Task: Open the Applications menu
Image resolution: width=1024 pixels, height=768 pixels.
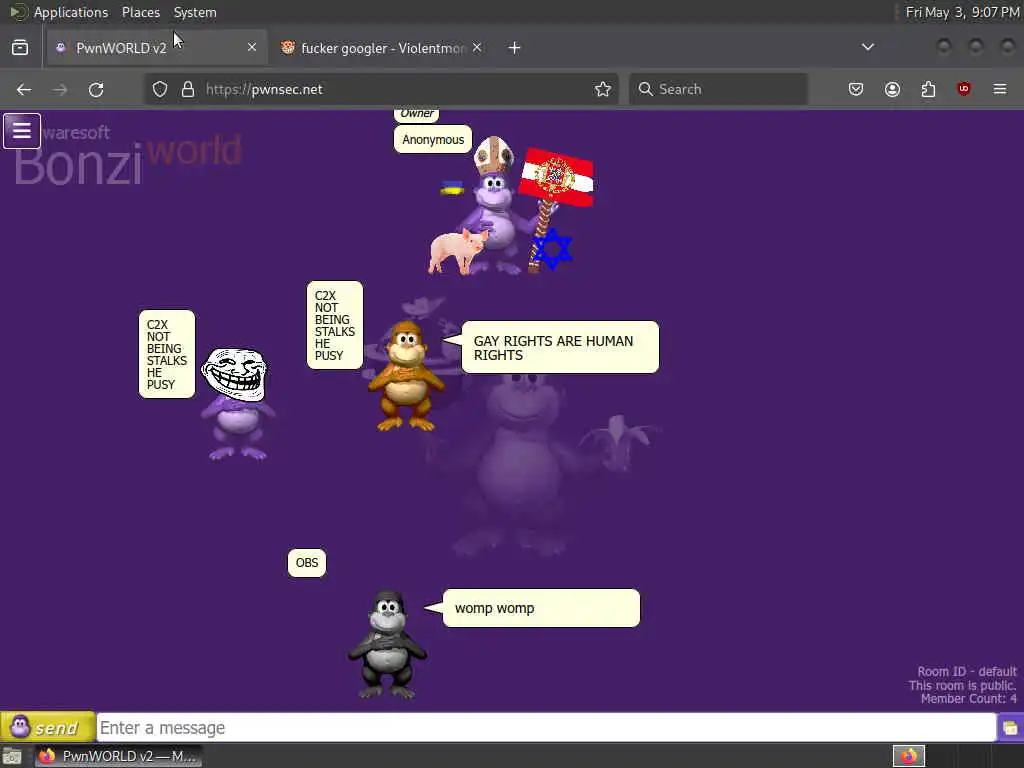Action: pyautogui.click(x=71, y=12)
